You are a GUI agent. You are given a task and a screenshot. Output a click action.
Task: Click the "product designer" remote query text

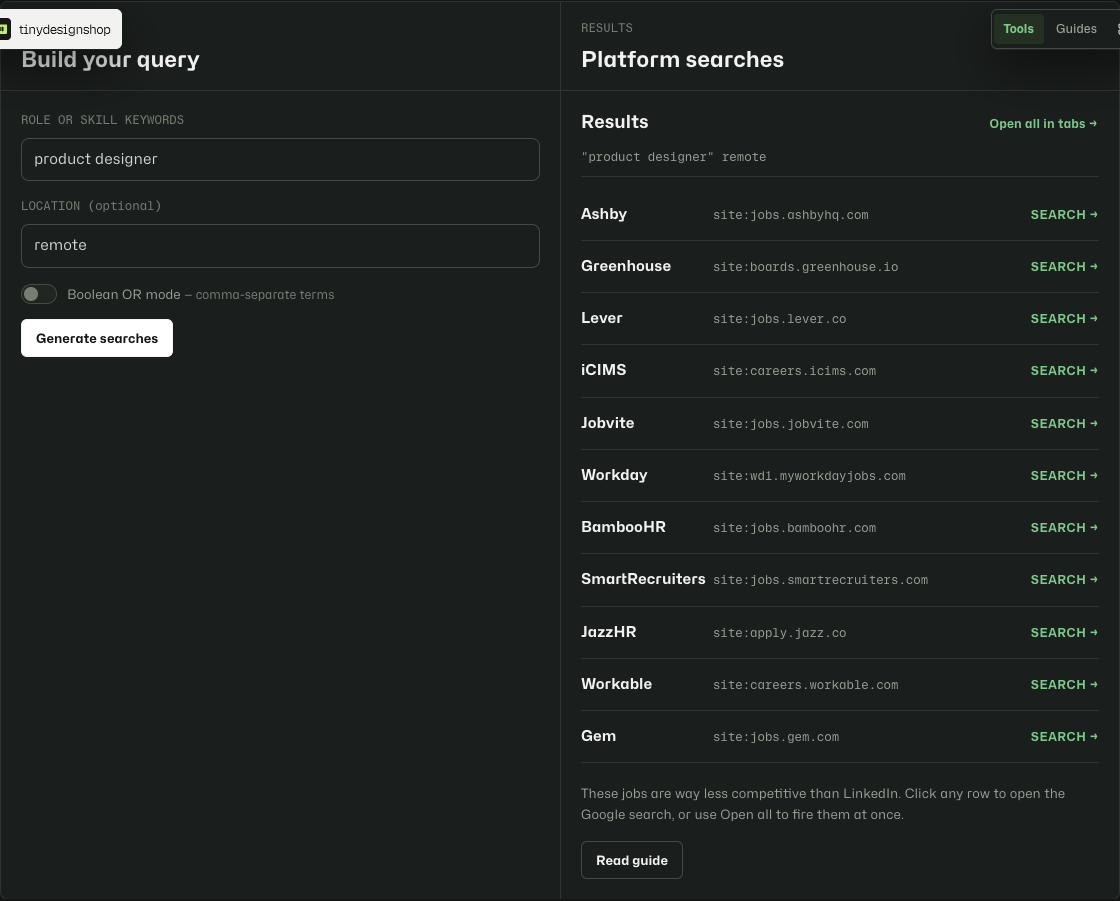[674, 157]
